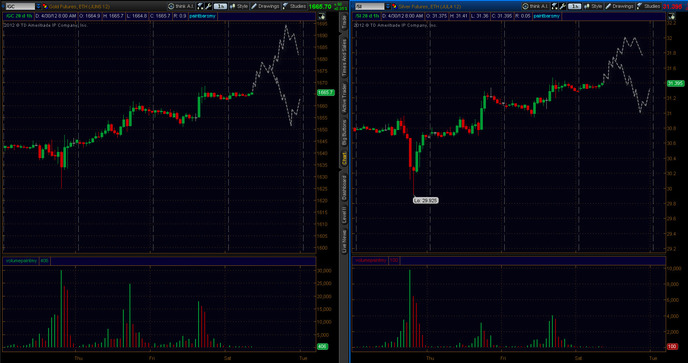
Task: Open Drawings tools on Gold Futures chart
Action: tap(265, 6)
